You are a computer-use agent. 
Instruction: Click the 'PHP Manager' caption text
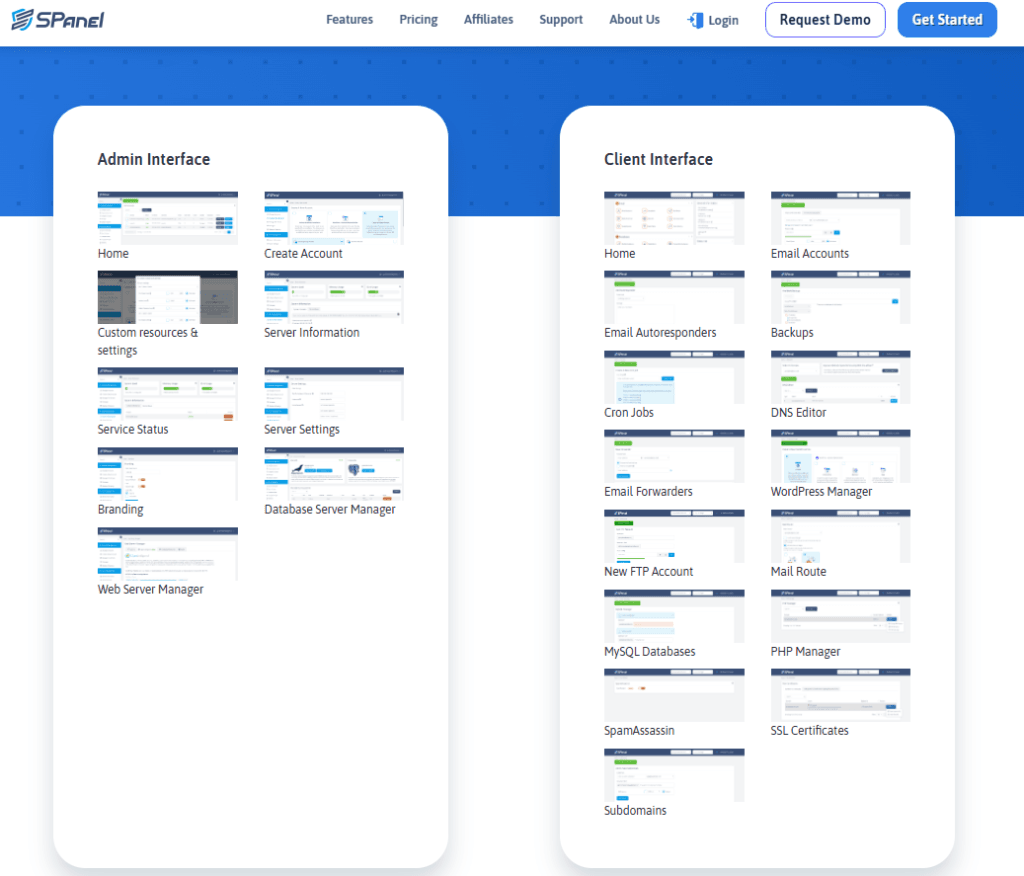coord(805,651)
